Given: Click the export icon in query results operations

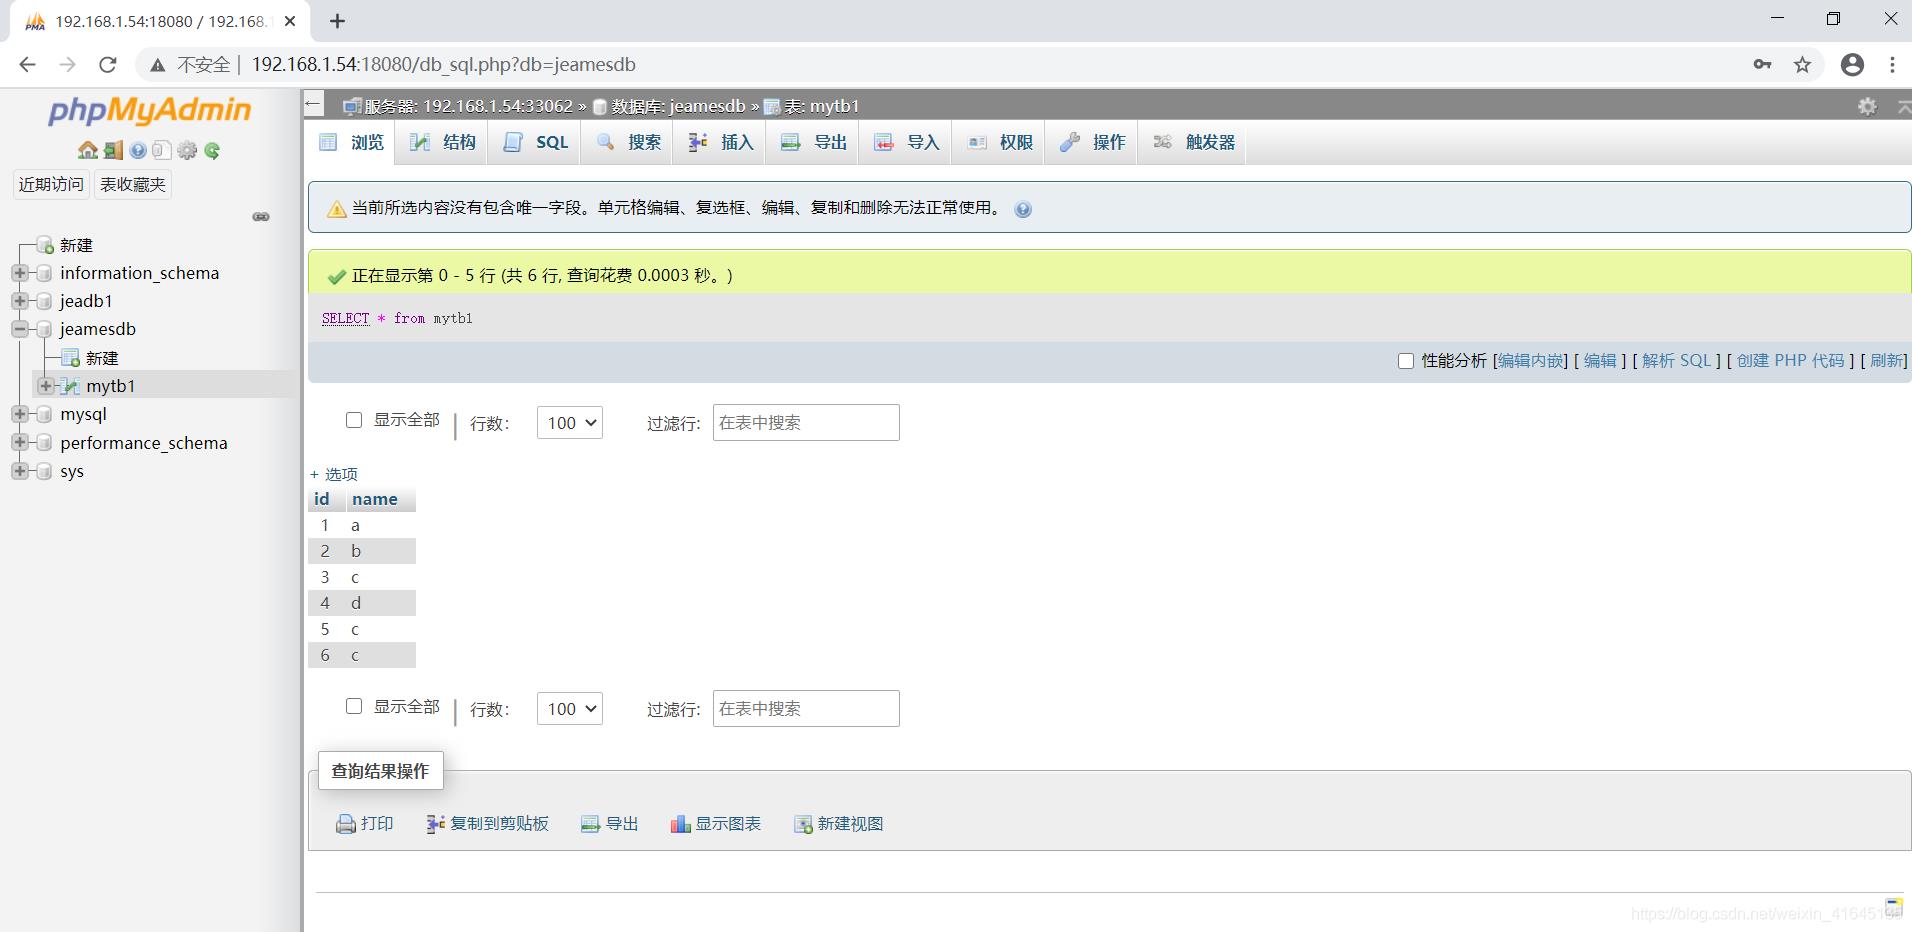Looking at the screenshot, I should pyautogui.click(x=591, y=824).
